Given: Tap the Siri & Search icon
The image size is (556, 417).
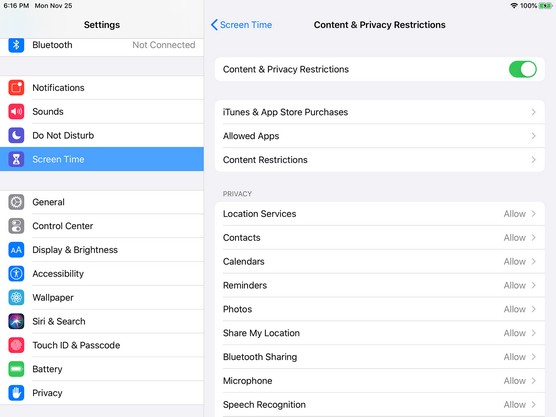Looking at the screenshot, I should tap(16, 321).
